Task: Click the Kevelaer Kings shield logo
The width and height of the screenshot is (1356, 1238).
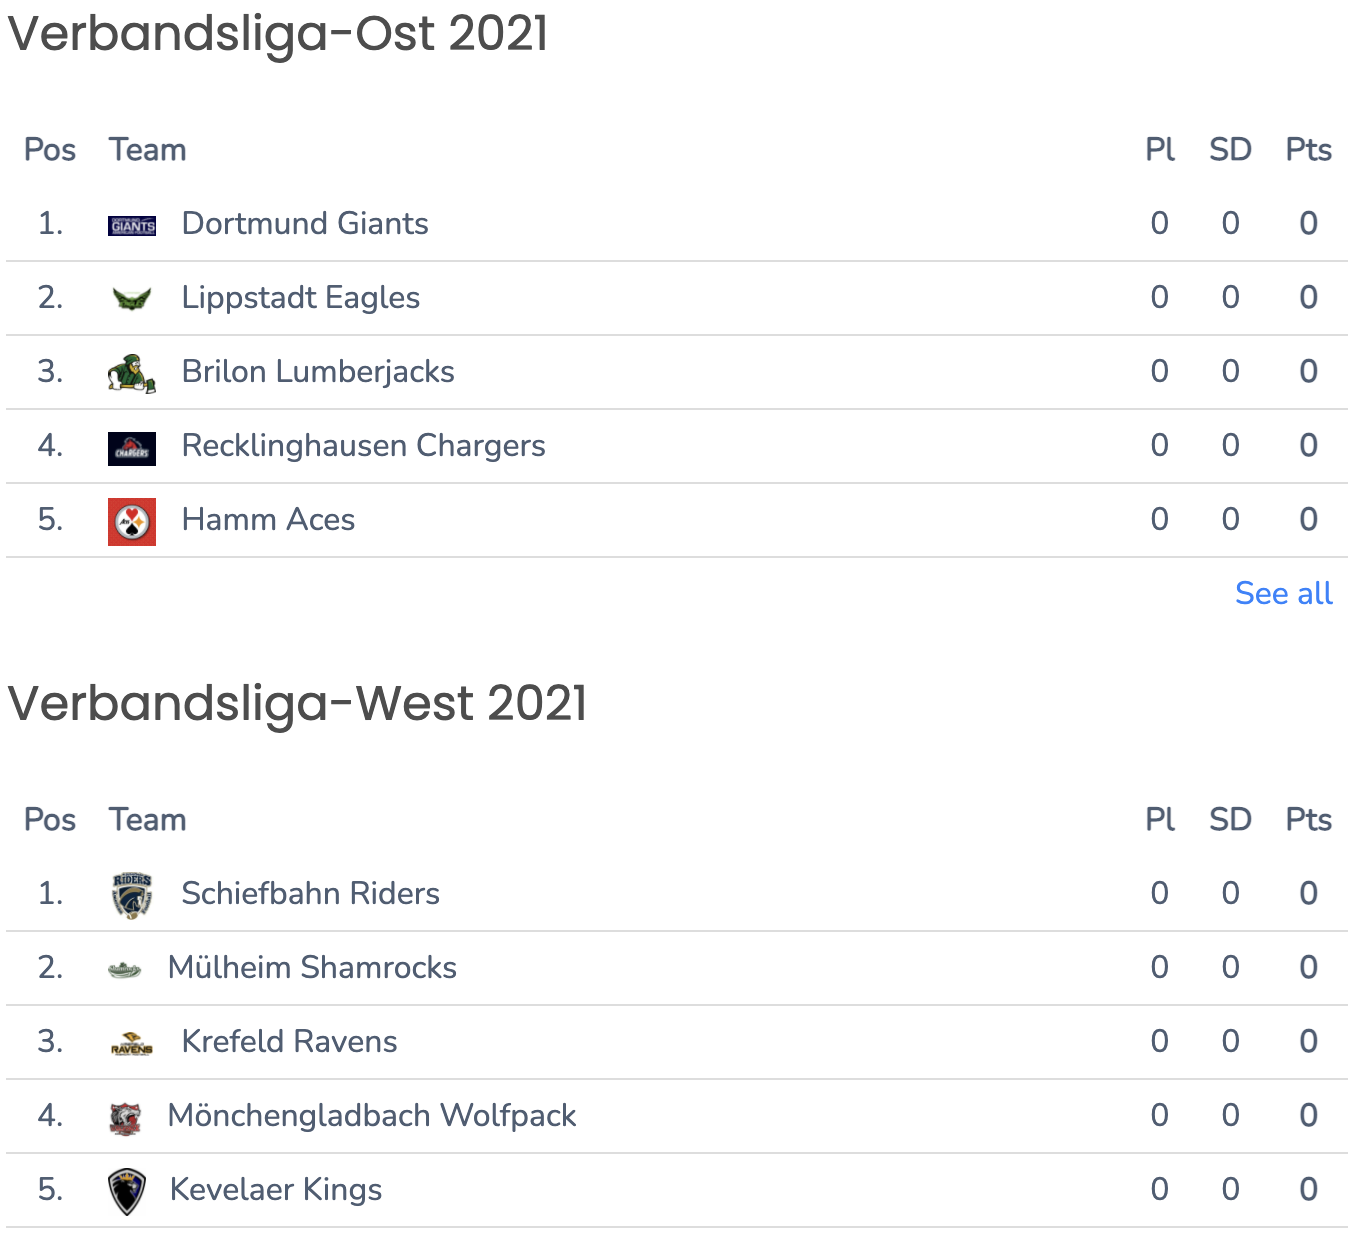Action: [x=126, y=1191]
